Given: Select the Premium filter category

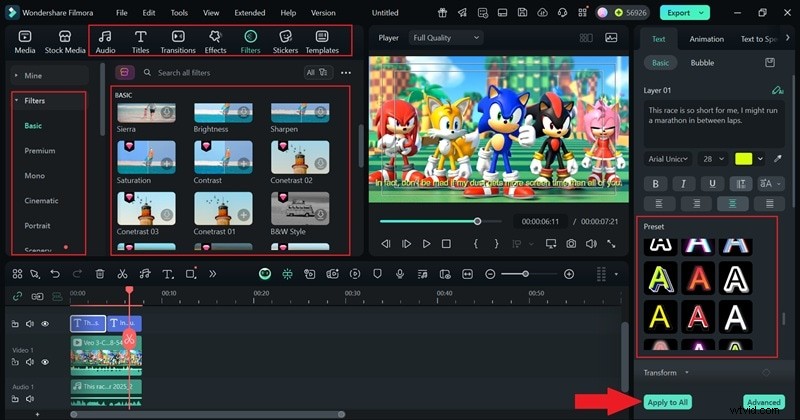Looking at the screenshot, I should [40, 151].
